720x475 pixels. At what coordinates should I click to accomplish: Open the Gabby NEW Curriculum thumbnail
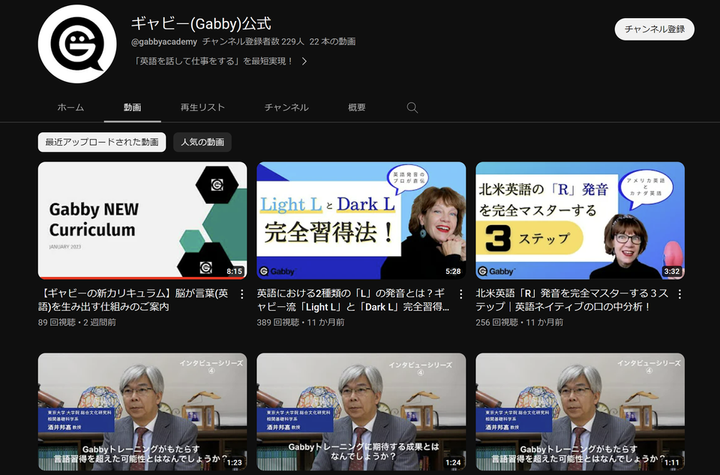click(x=142, y=220)
